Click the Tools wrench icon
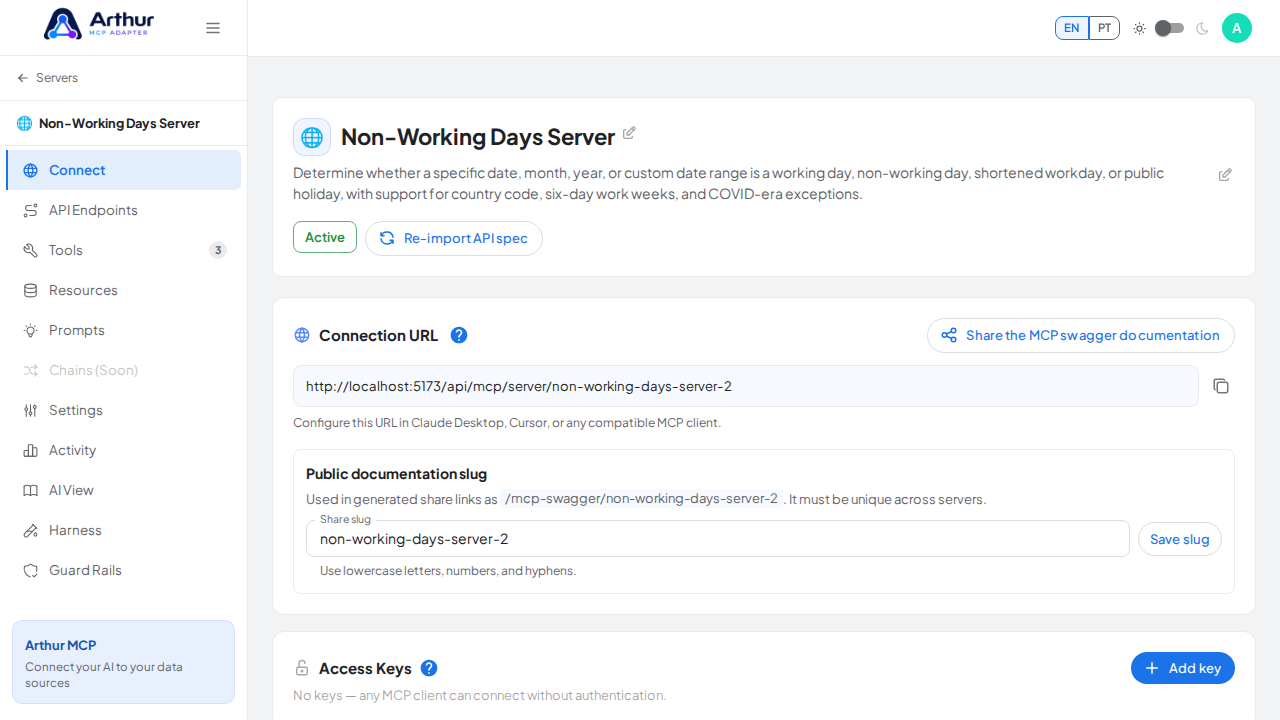Image resolution: width=1280 pixels, height=720 pixels. point(30,250)
